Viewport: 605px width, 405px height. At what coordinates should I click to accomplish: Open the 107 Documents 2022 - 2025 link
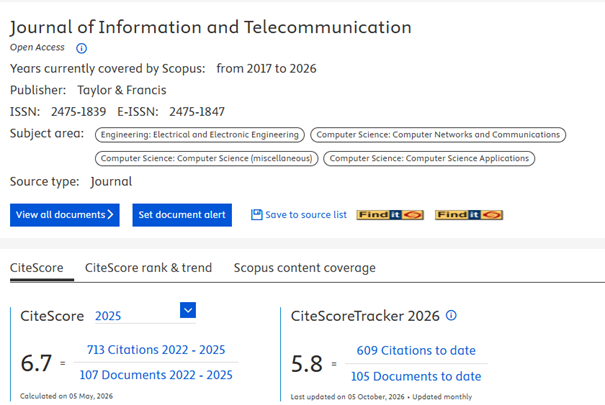click(x=156, y=375)
